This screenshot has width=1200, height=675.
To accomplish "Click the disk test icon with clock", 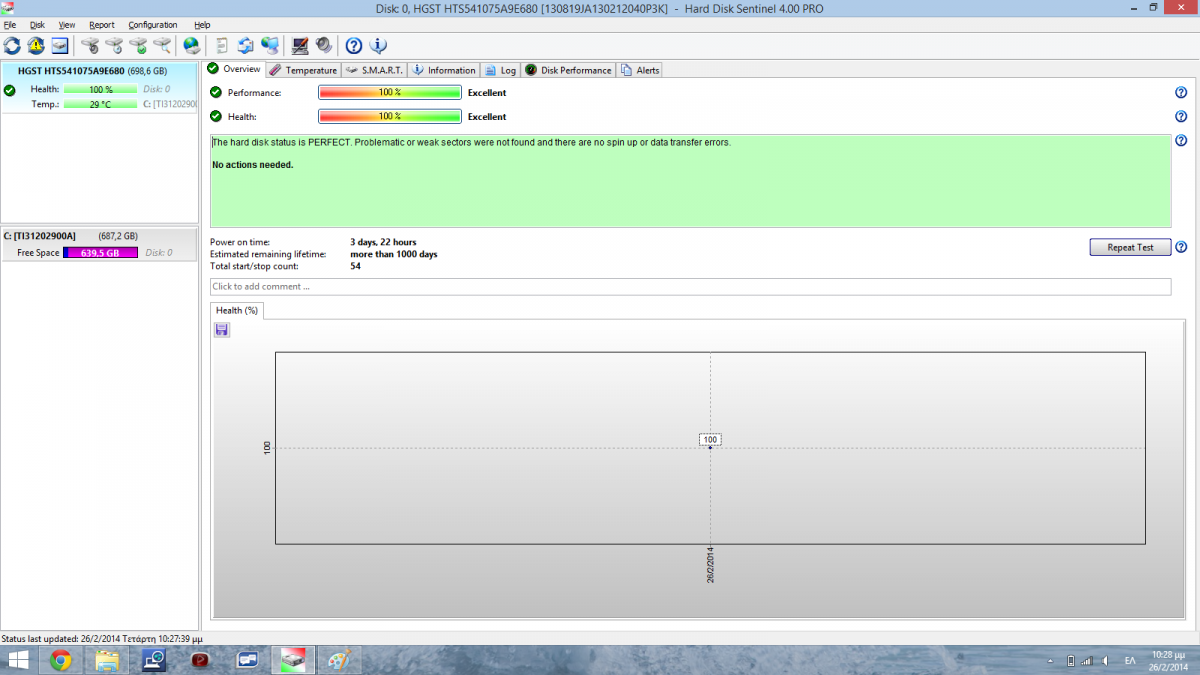I will tap(114, 45).
